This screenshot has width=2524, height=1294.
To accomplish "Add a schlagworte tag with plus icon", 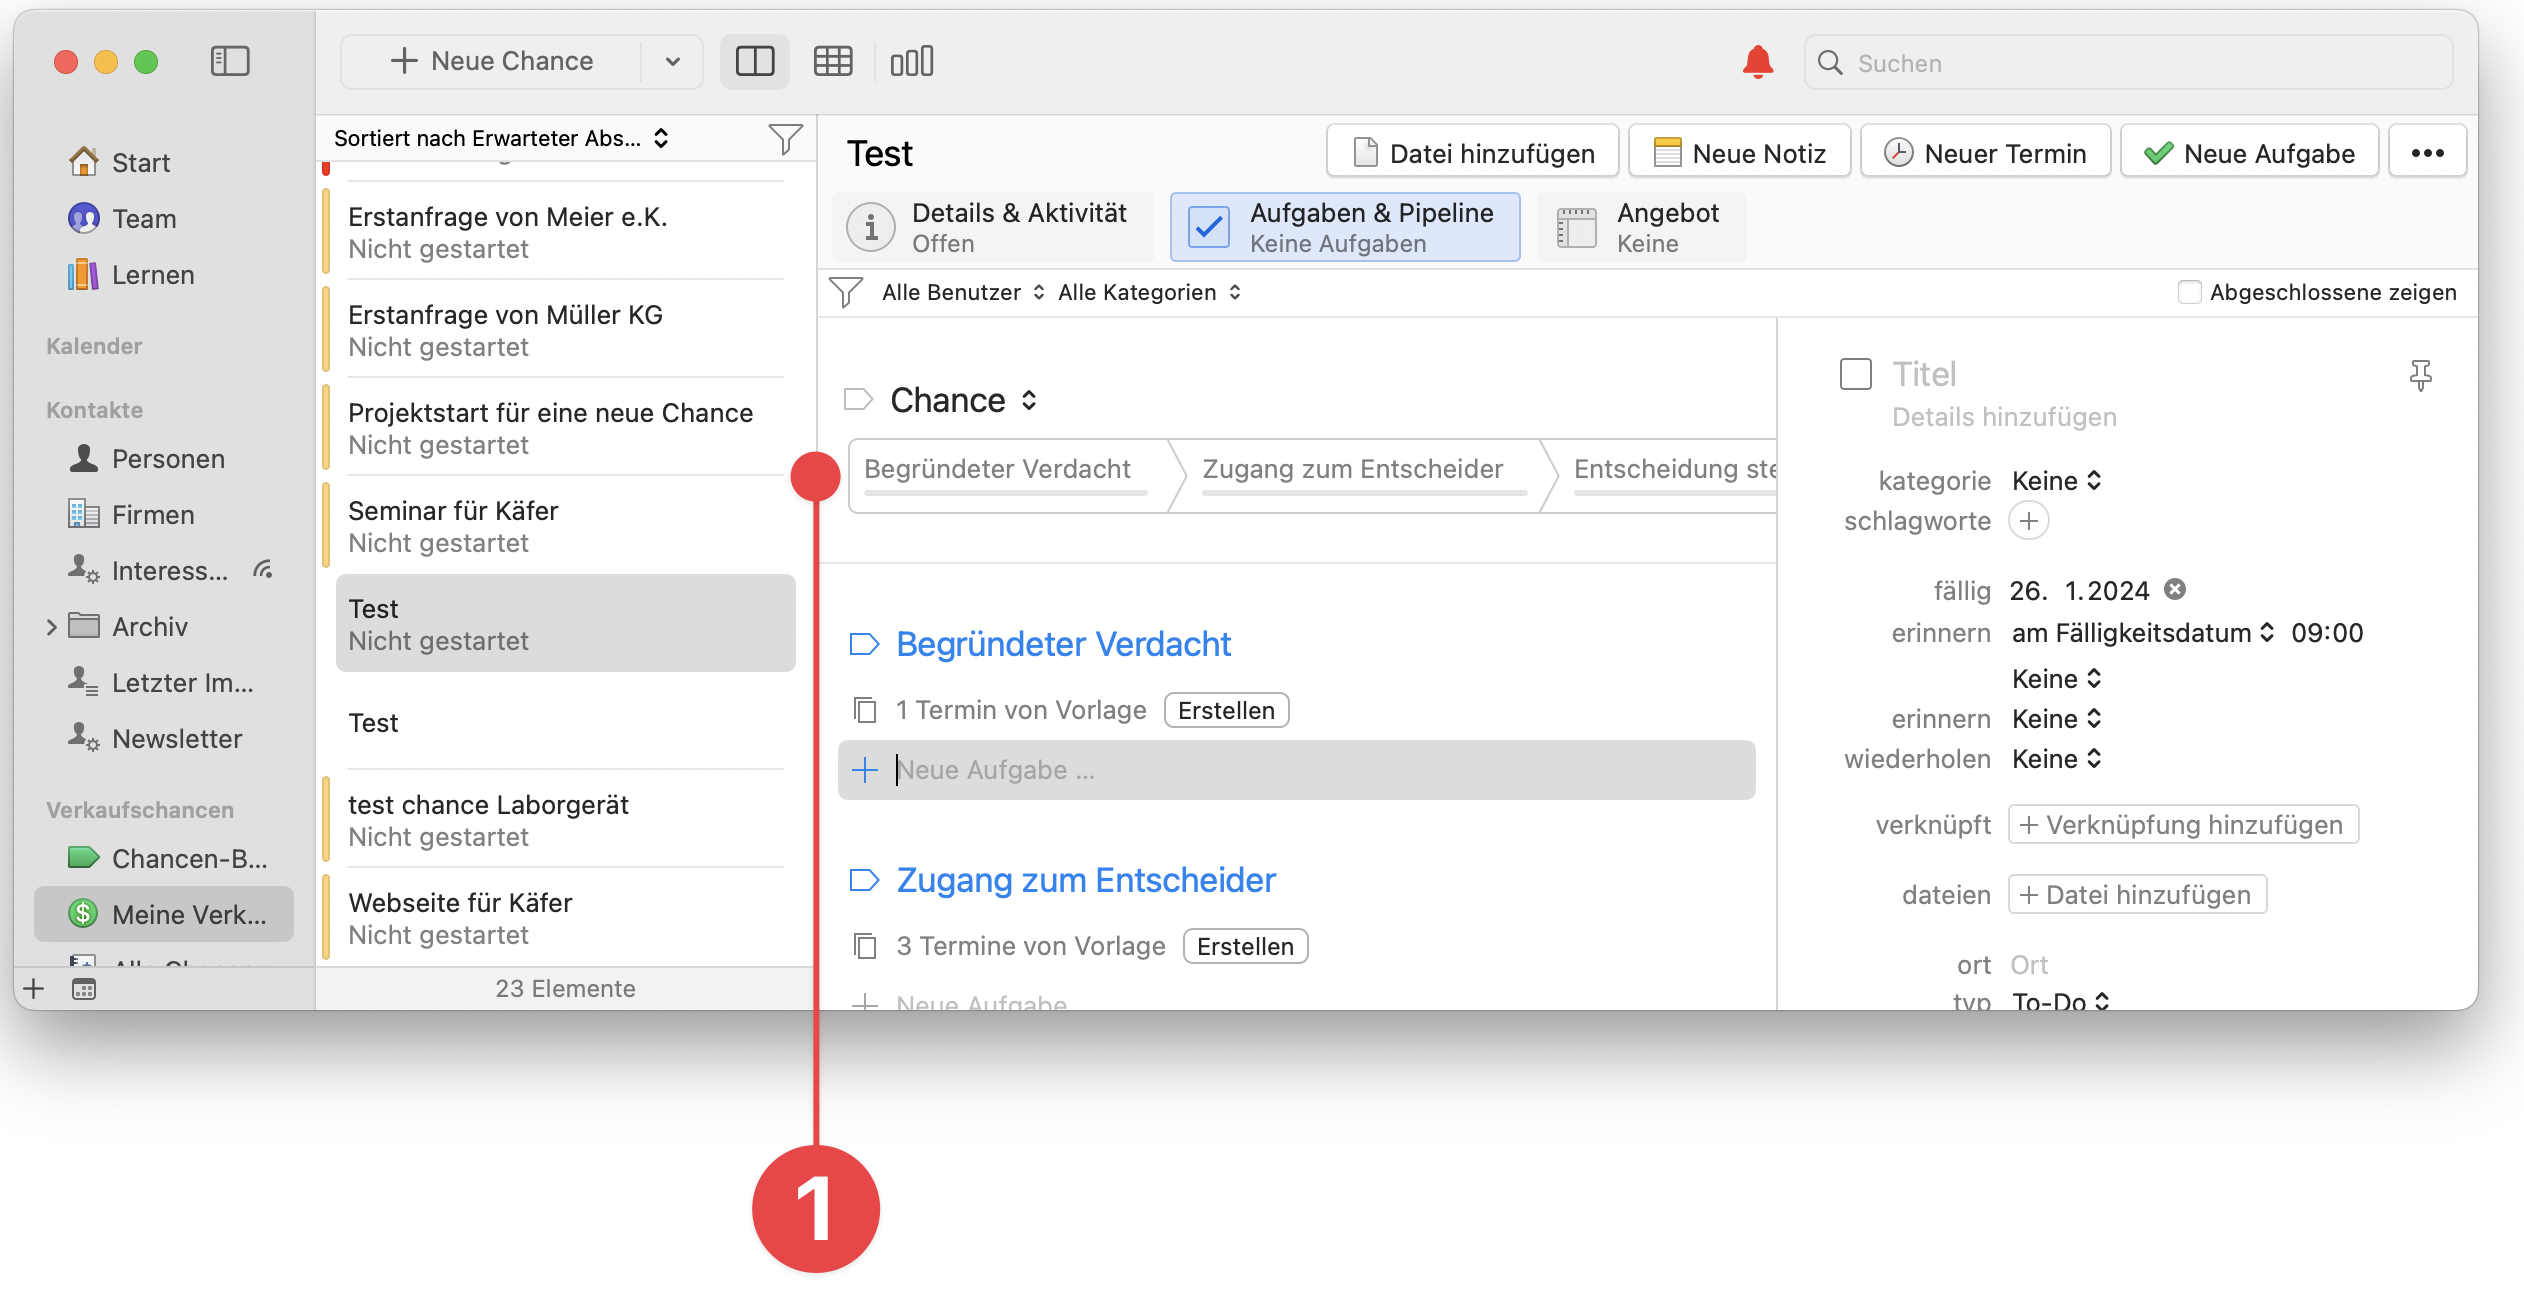I will [2028, 521].
